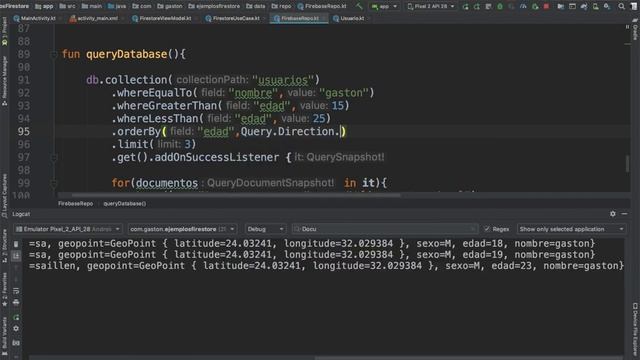Click the Logcat search field containing Docu

tap(384, 229)
